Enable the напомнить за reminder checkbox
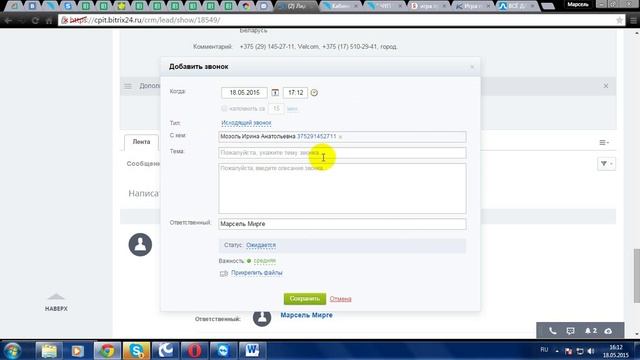The width and height of the screenshot is (640, 360). pyautogui.click(x=224, y=109)
